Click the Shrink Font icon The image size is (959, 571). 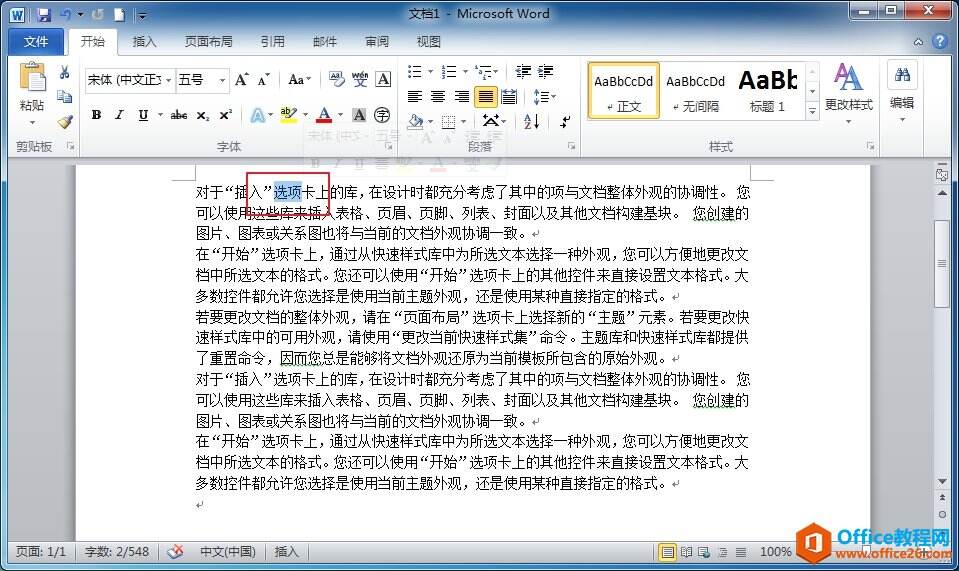pos(263,79)
